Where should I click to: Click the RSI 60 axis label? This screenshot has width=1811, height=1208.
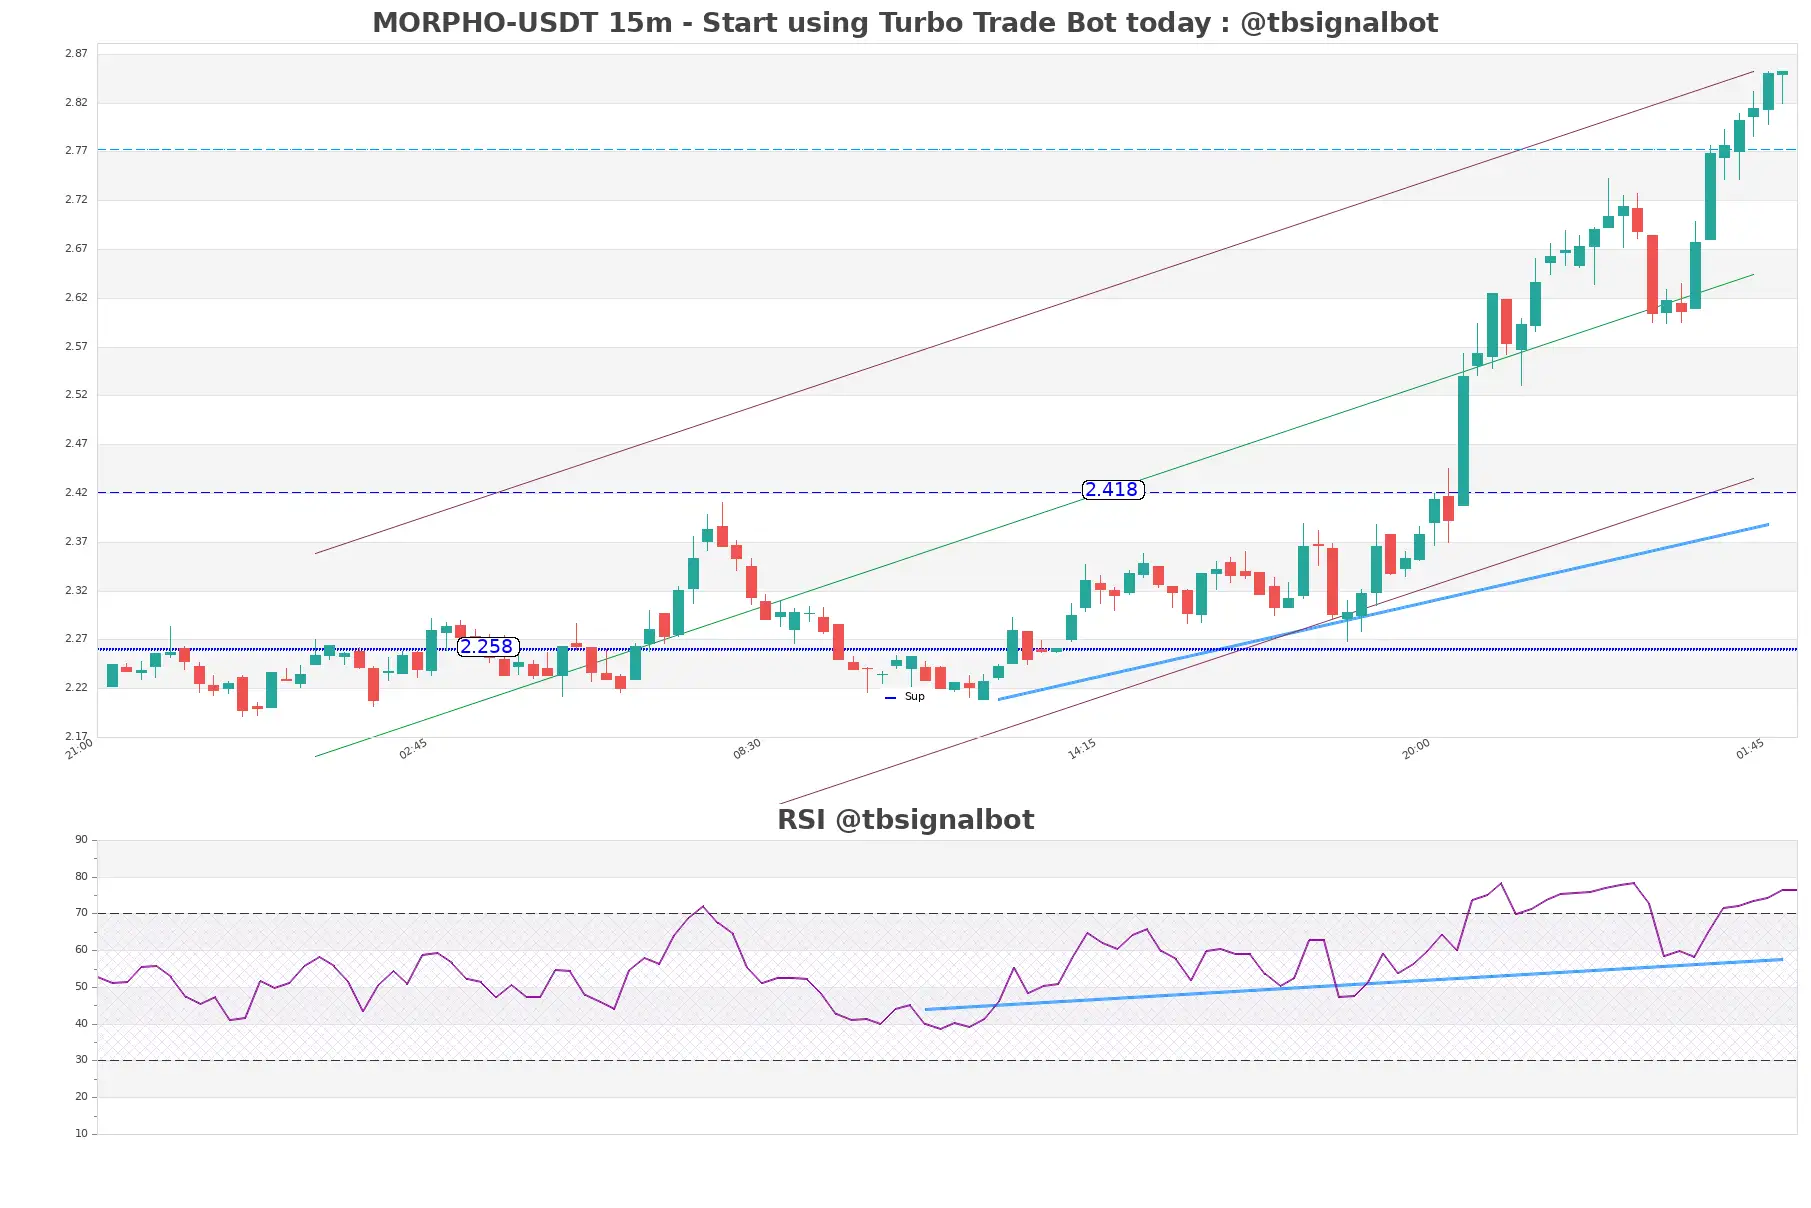point(81,949)
